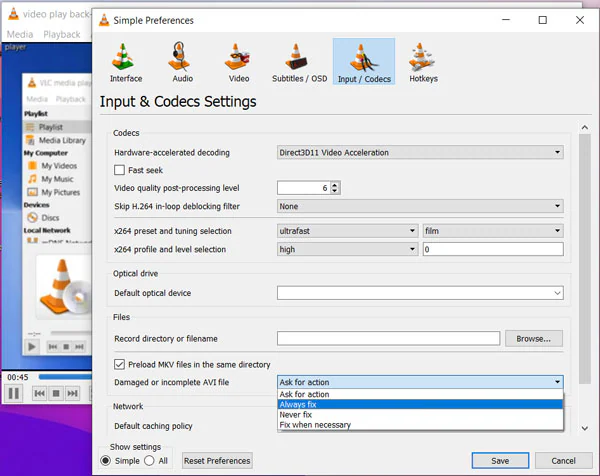The image size is (600, 476).
Task: Click the Record directory or filename field
Action: click(x=388, y=339)
